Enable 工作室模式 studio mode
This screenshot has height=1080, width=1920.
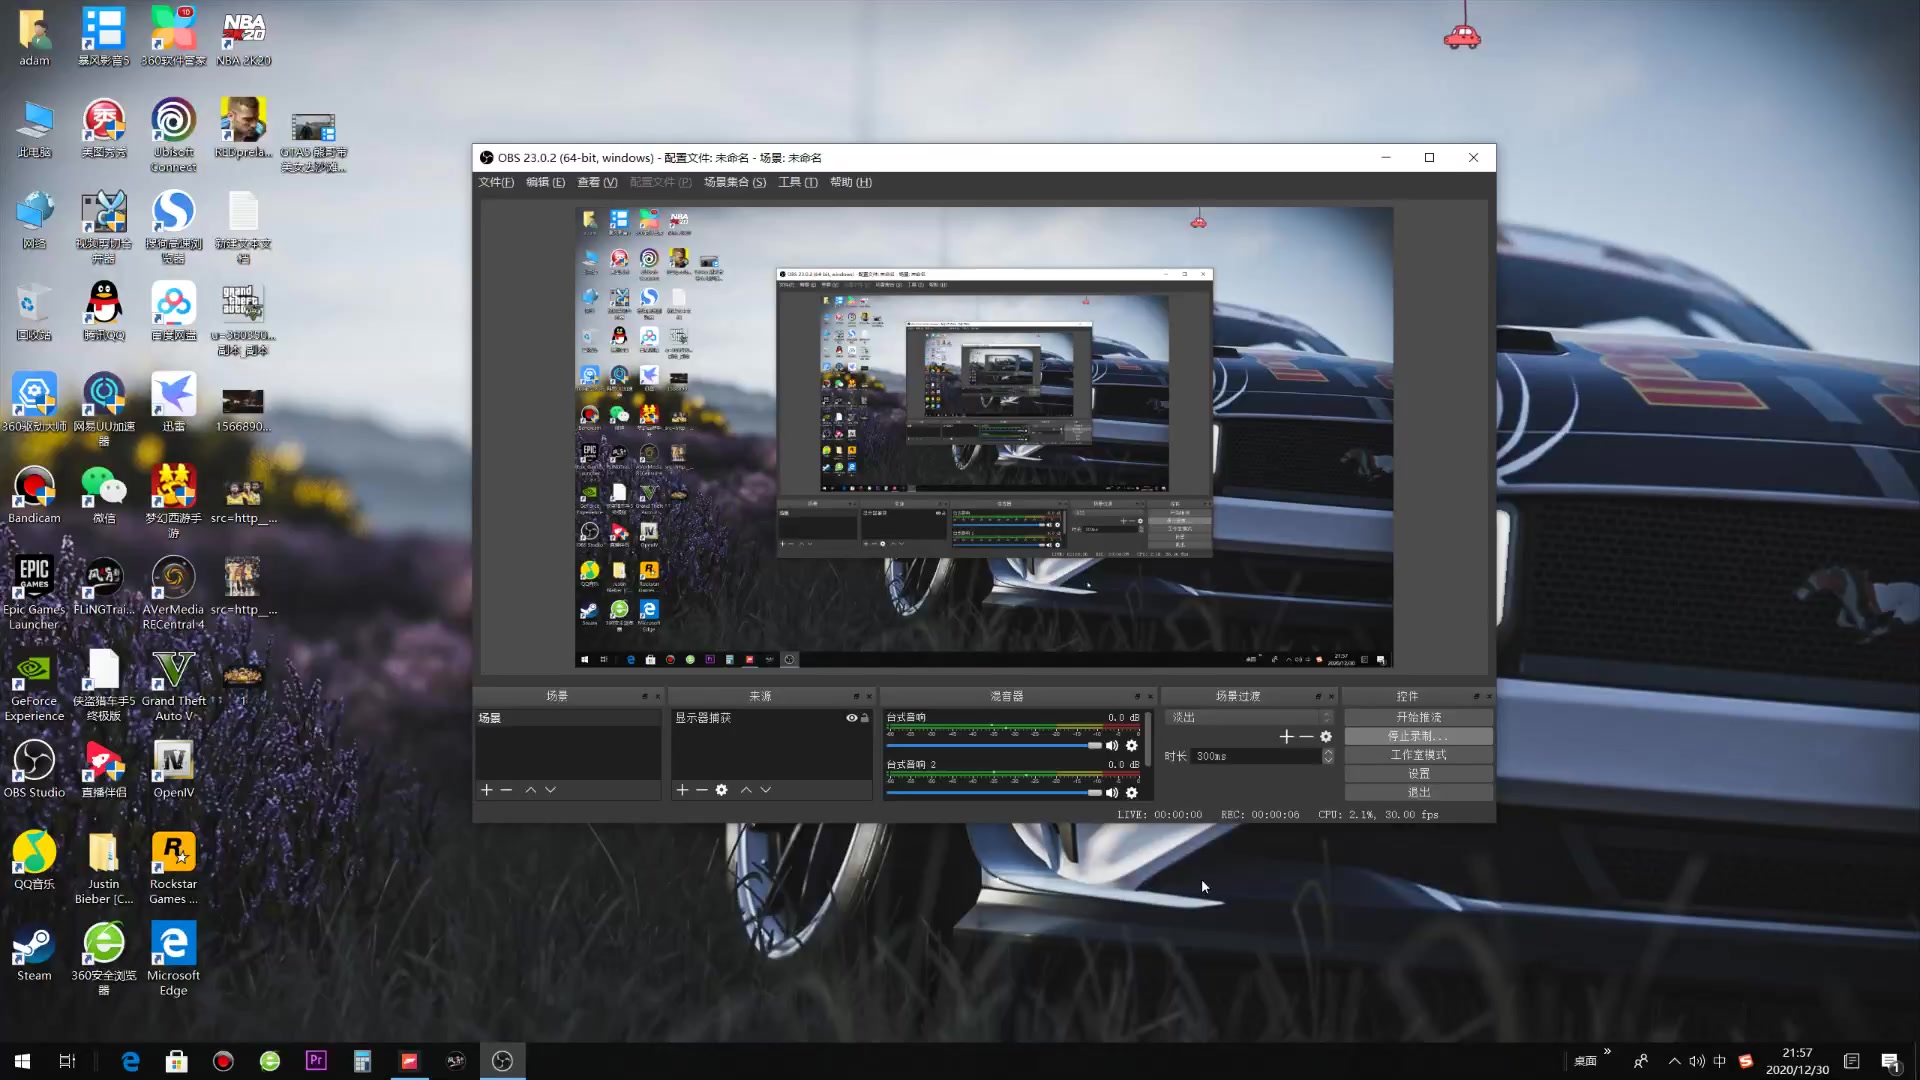[1419, 756]
